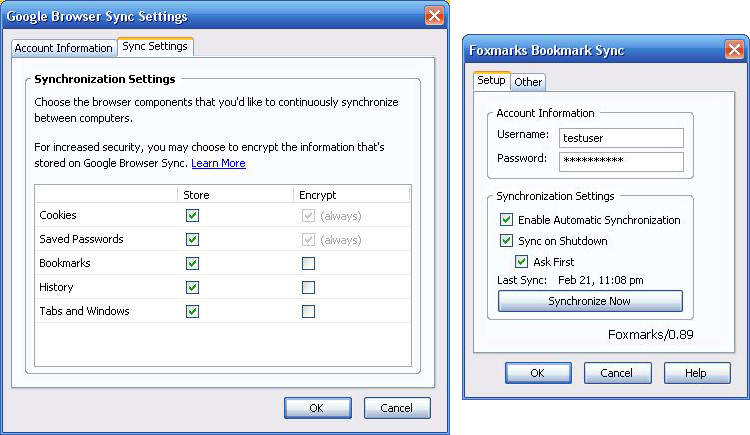This screenshot has width=750, height=435.
Task: Click the Last Sync date Feb 21, 11:08 pm
Action: (x=600, y=280)
